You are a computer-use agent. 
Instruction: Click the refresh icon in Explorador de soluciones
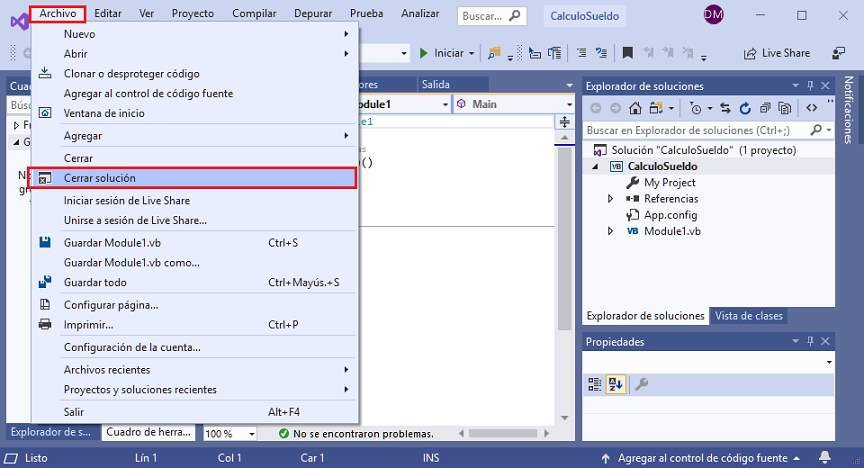[745, 108]
